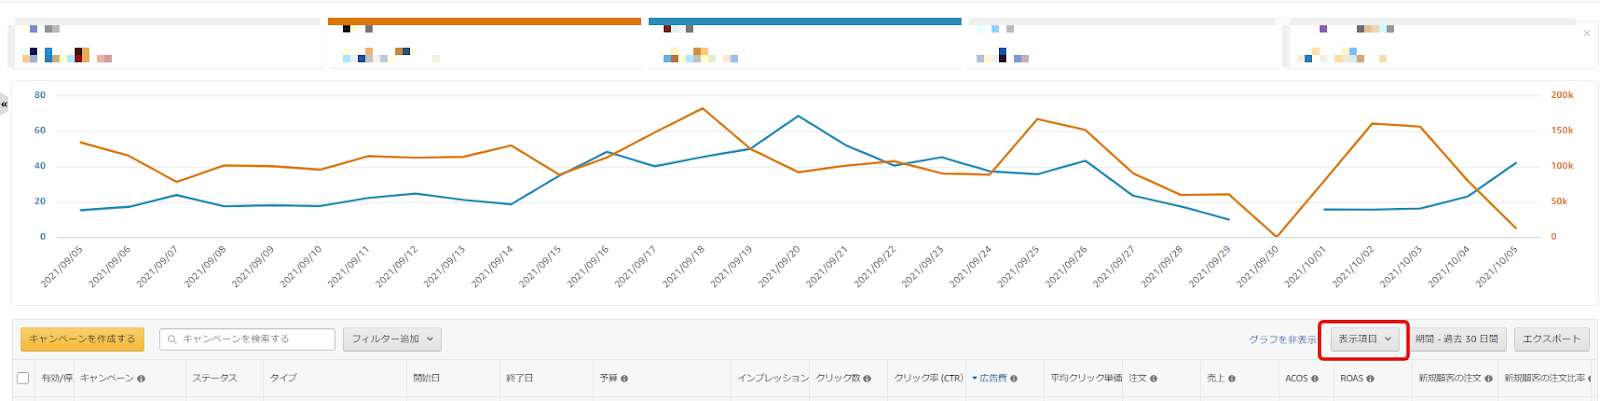Select the blue-highlighted metric card
The image size is (1600, 401).
[x=804, y=44]
